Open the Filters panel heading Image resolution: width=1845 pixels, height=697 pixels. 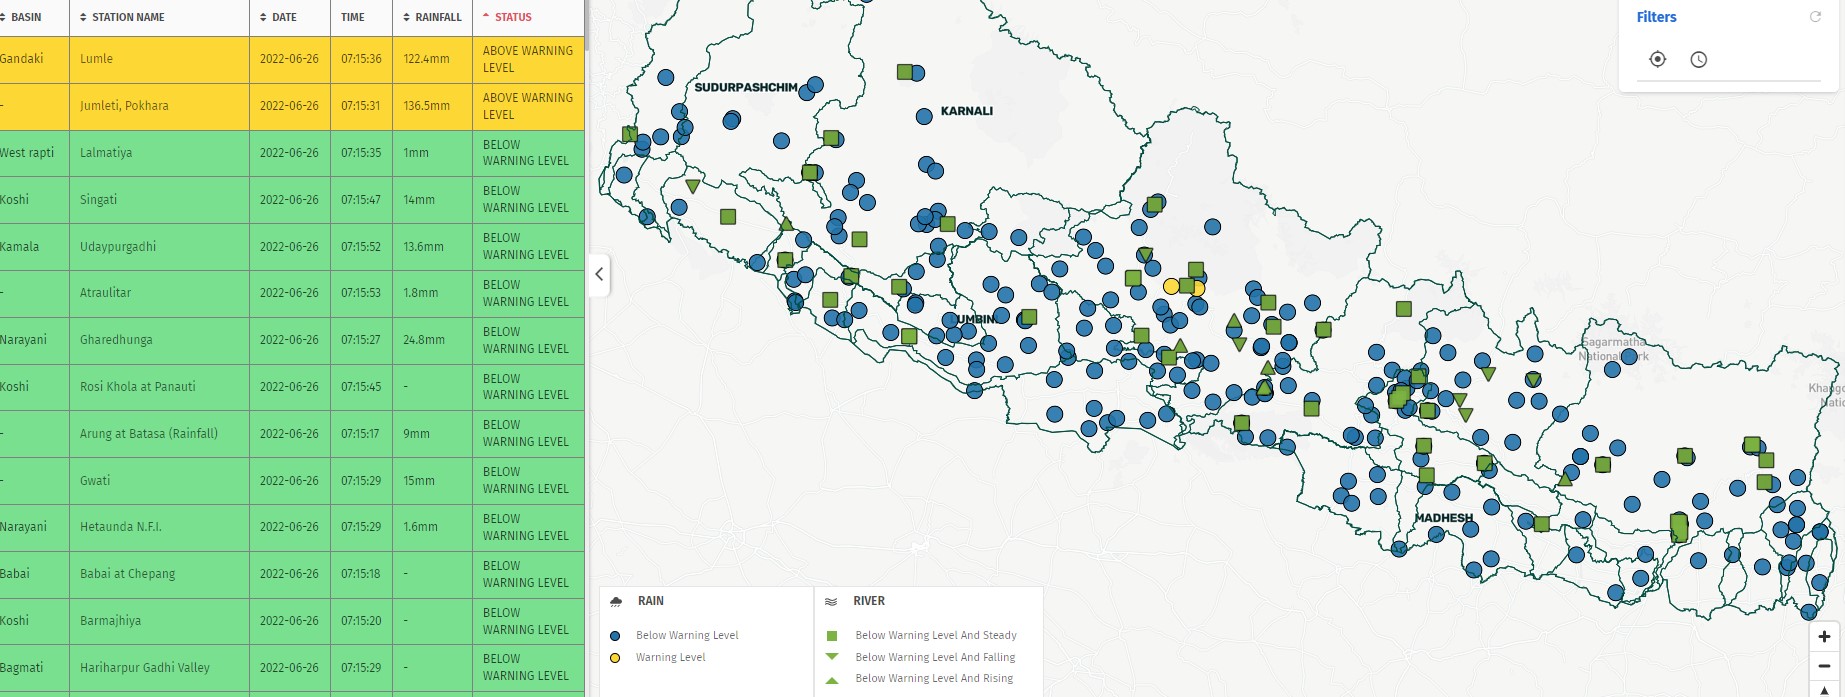(x=1656, y=17)
